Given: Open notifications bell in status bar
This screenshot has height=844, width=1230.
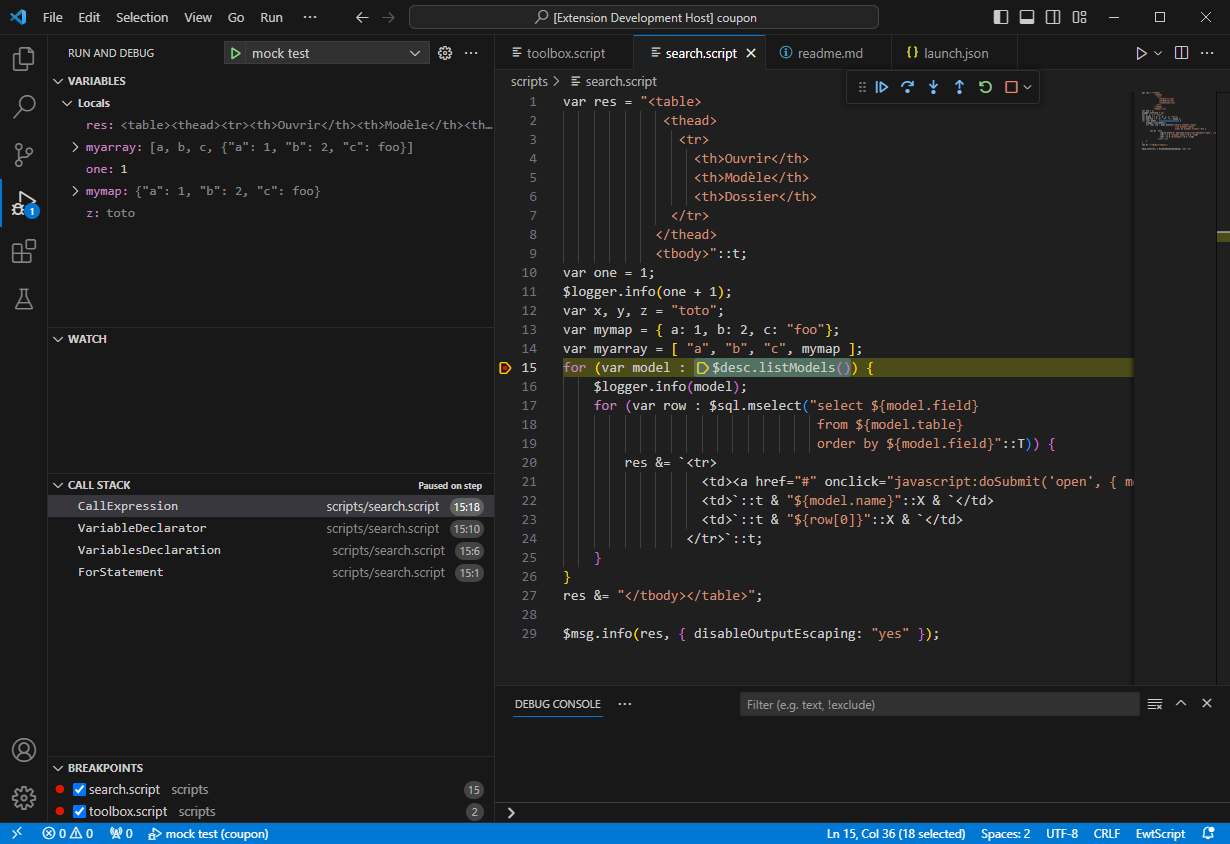Looking at the screenshot, I should 1208,833.
